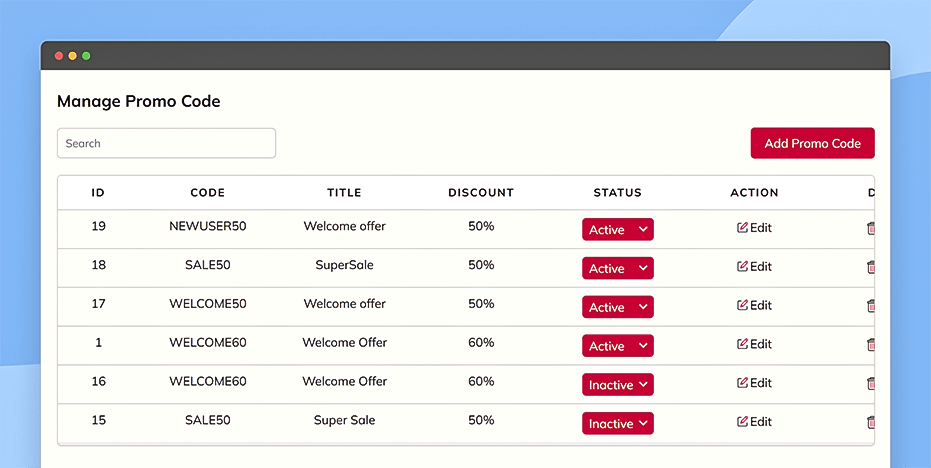Image resolution: width=931 pixels, height=468 pixels.
Task: Click the Manage Promo Code heading
Action: point(138,102)
